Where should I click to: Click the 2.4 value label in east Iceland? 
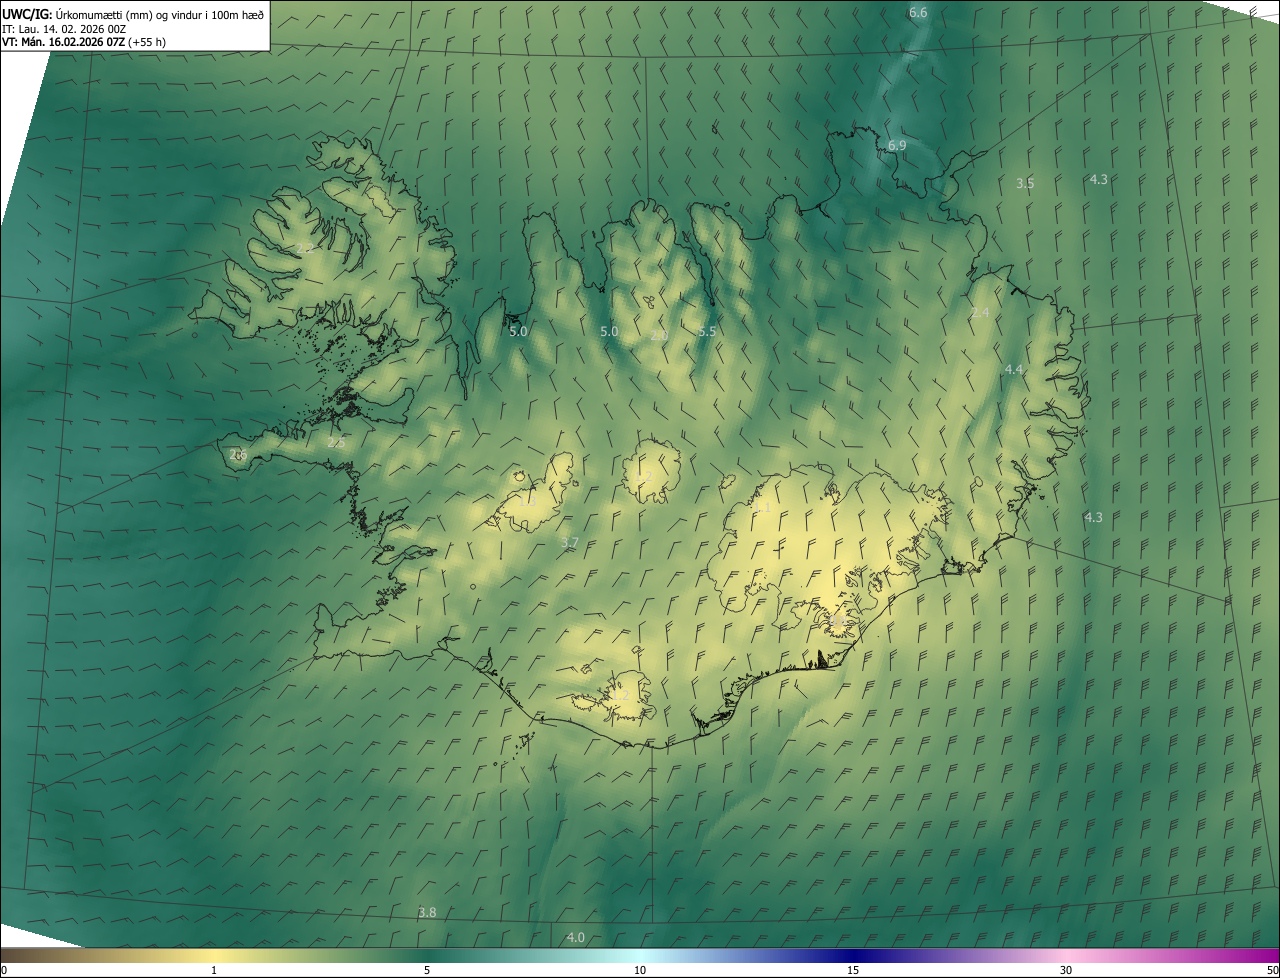click(x=980, y=313)
